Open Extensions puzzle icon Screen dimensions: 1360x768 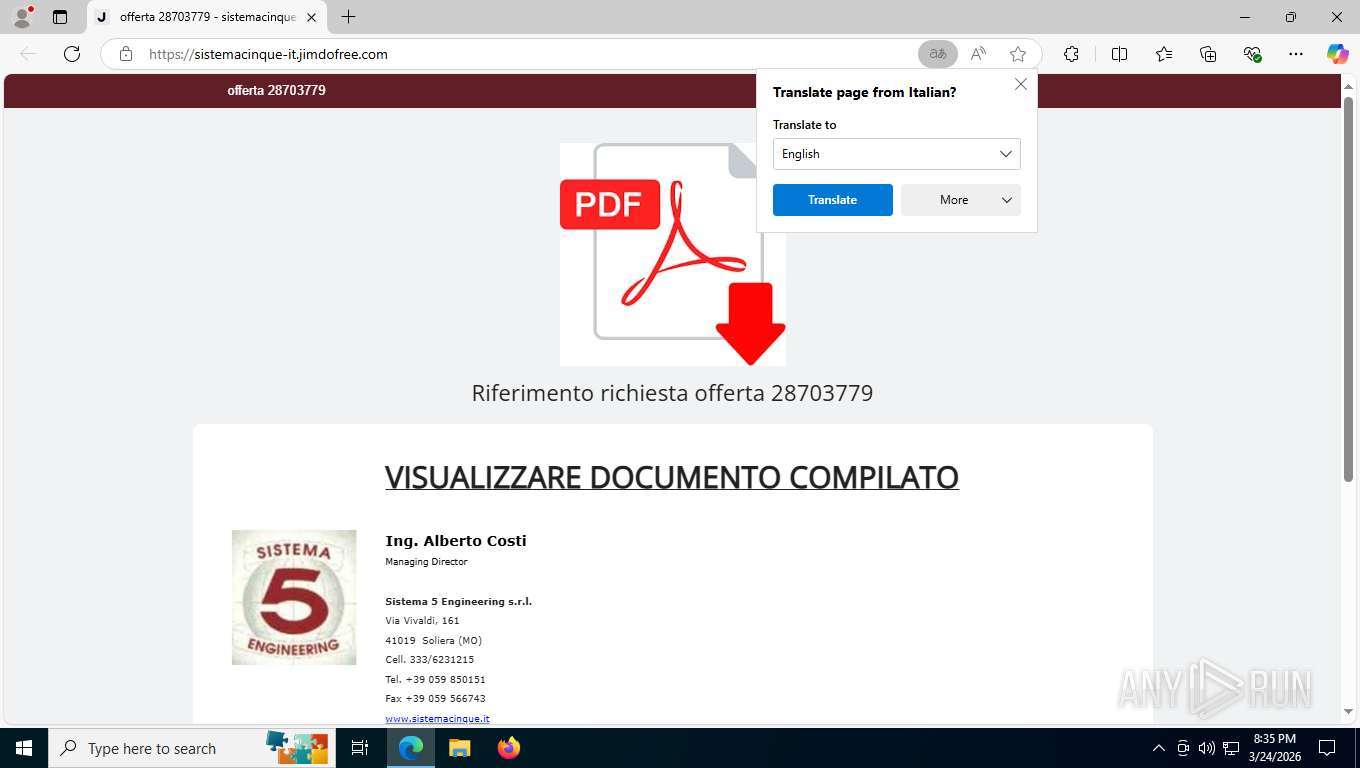[x=1071, y=54]
